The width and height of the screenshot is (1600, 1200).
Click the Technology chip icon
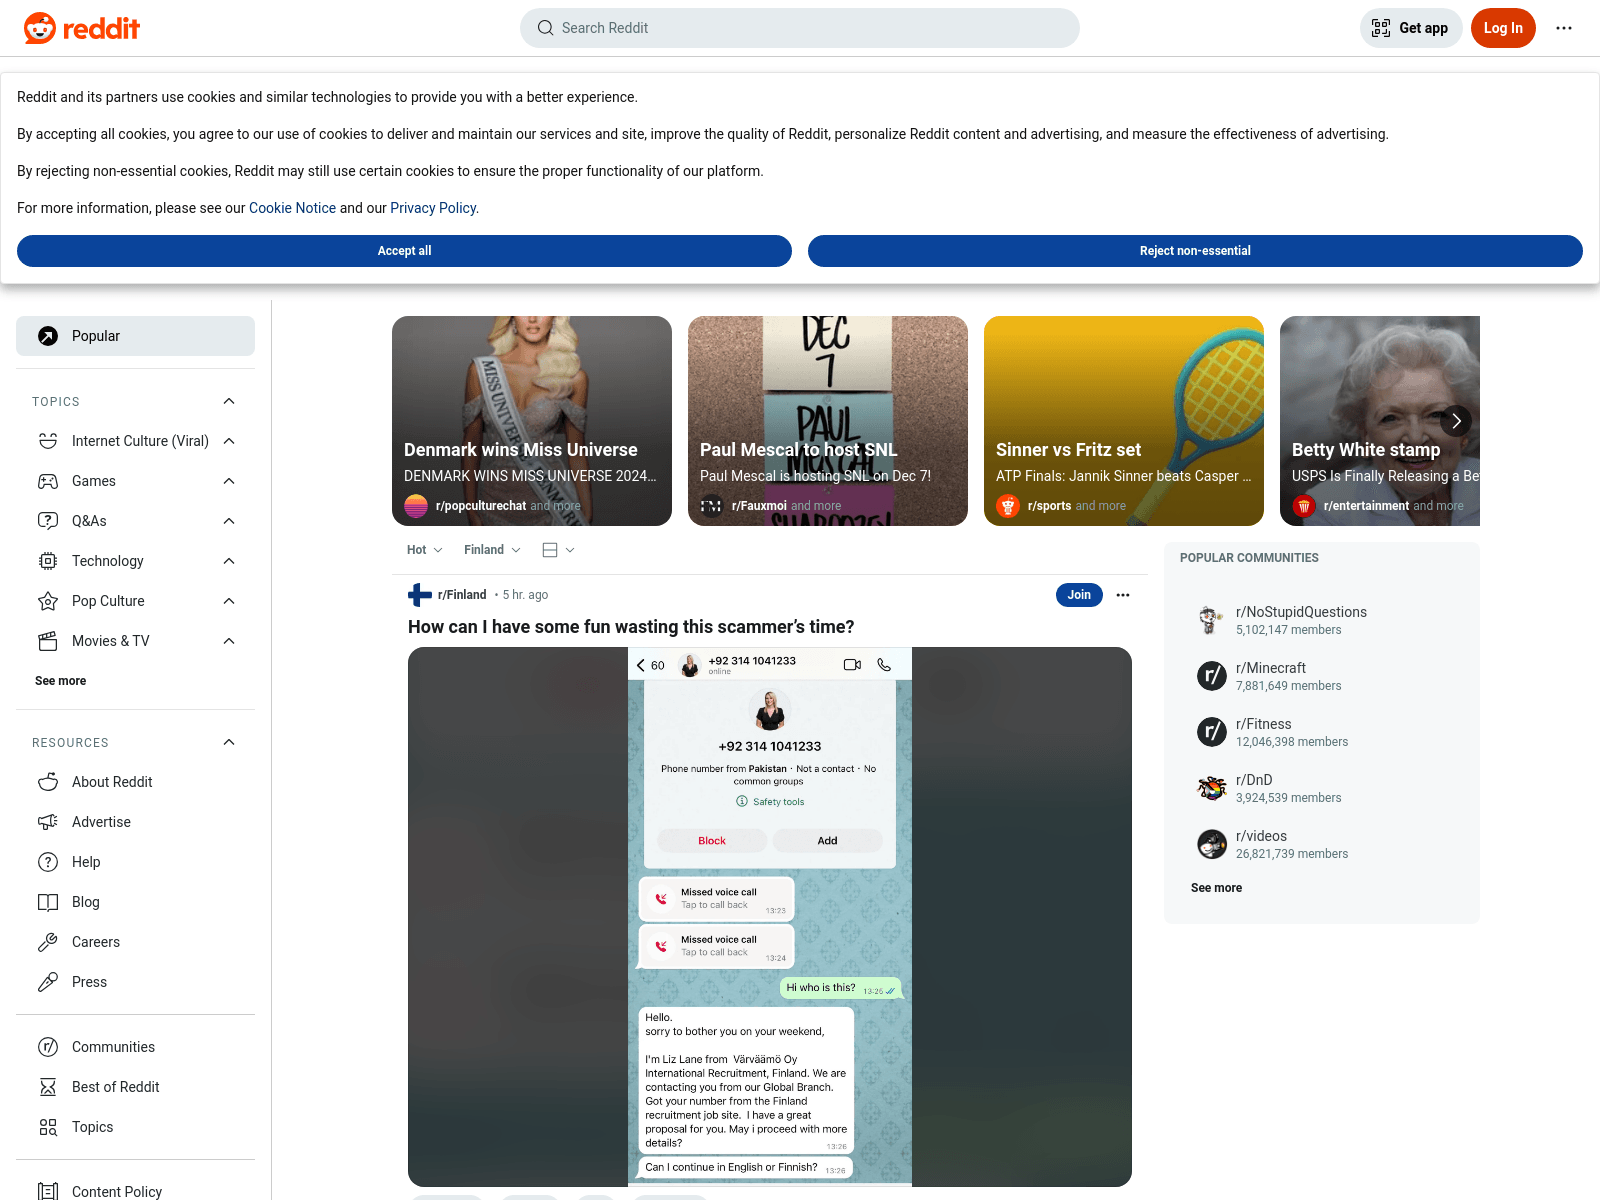coord(48,561)
